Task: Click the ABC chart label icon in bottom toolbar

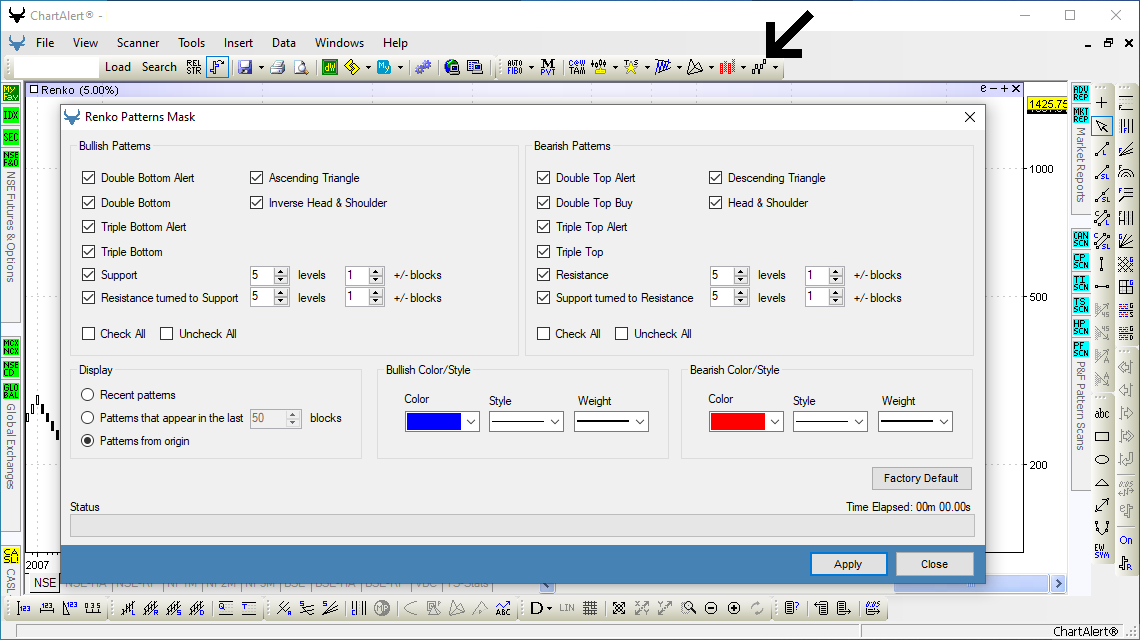Action: (502, 608)
